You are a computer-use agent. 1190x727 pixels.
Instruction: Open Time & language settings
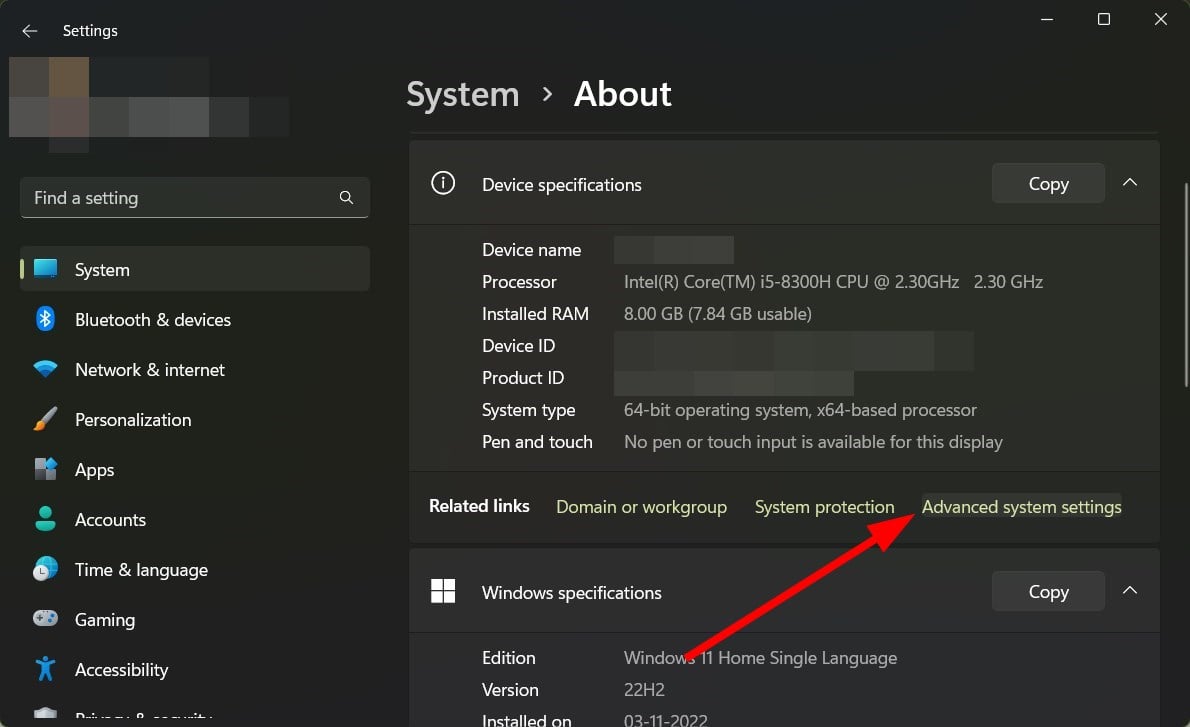pos(195,570)
